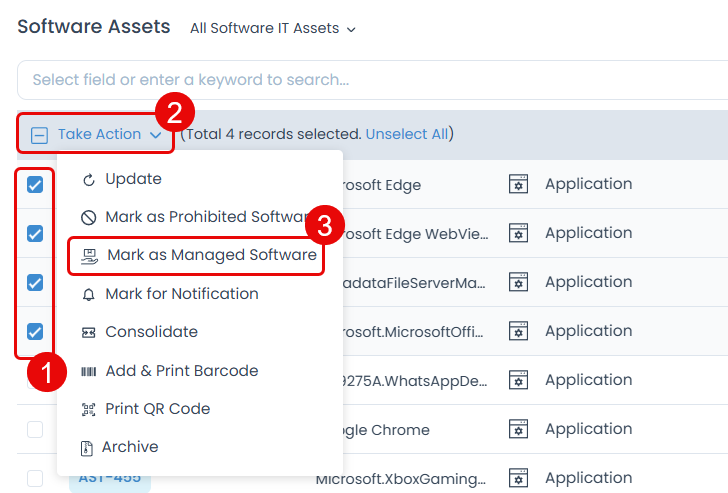This screenshot has width=728, height=493.
Task: Click the Archive file icon
Action: [87, 448]
